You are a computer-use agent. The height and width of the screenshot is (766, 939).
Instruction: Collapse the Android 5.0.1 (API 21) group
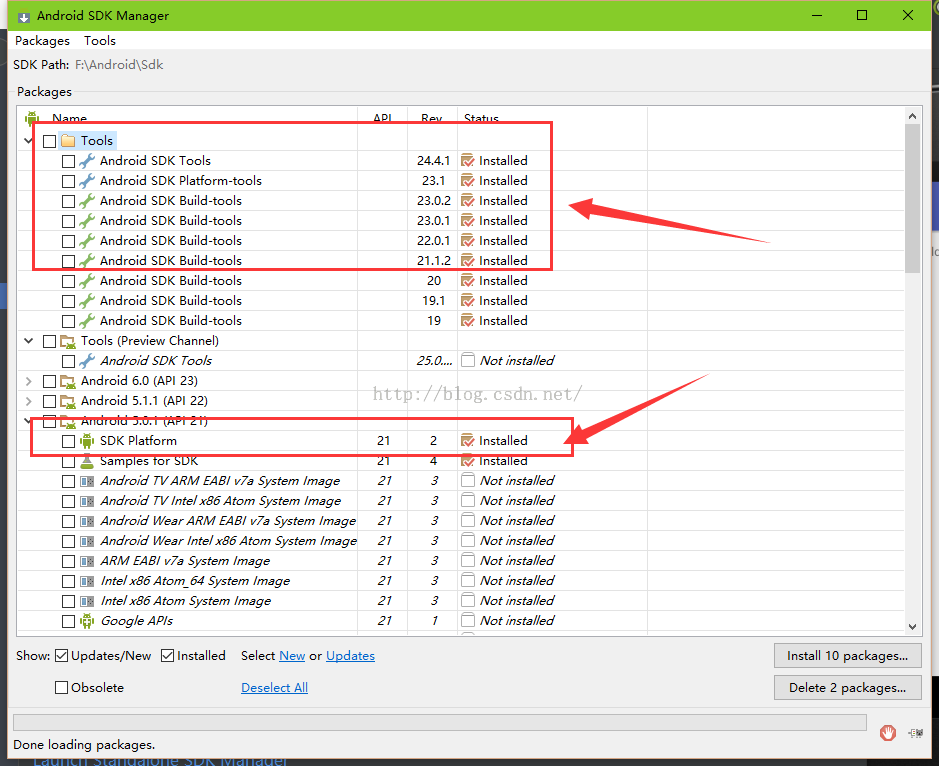point(28,420)
